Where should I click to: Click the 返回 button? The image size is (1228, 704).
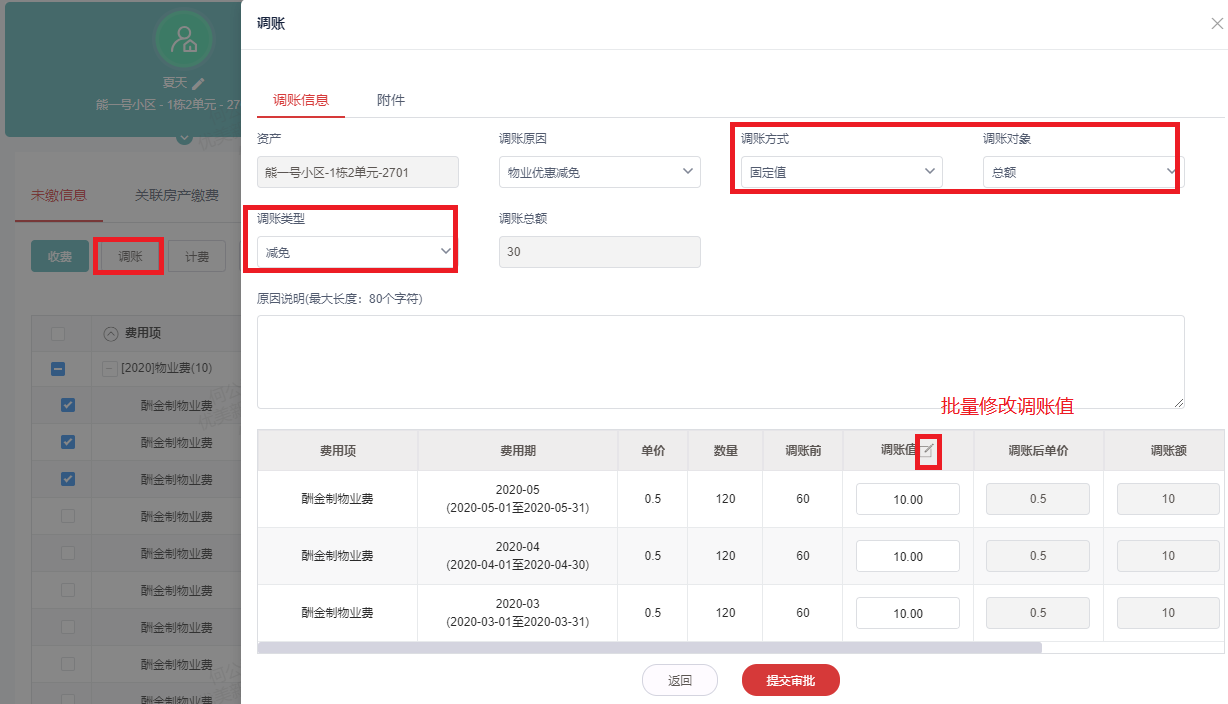coord(680,680)
